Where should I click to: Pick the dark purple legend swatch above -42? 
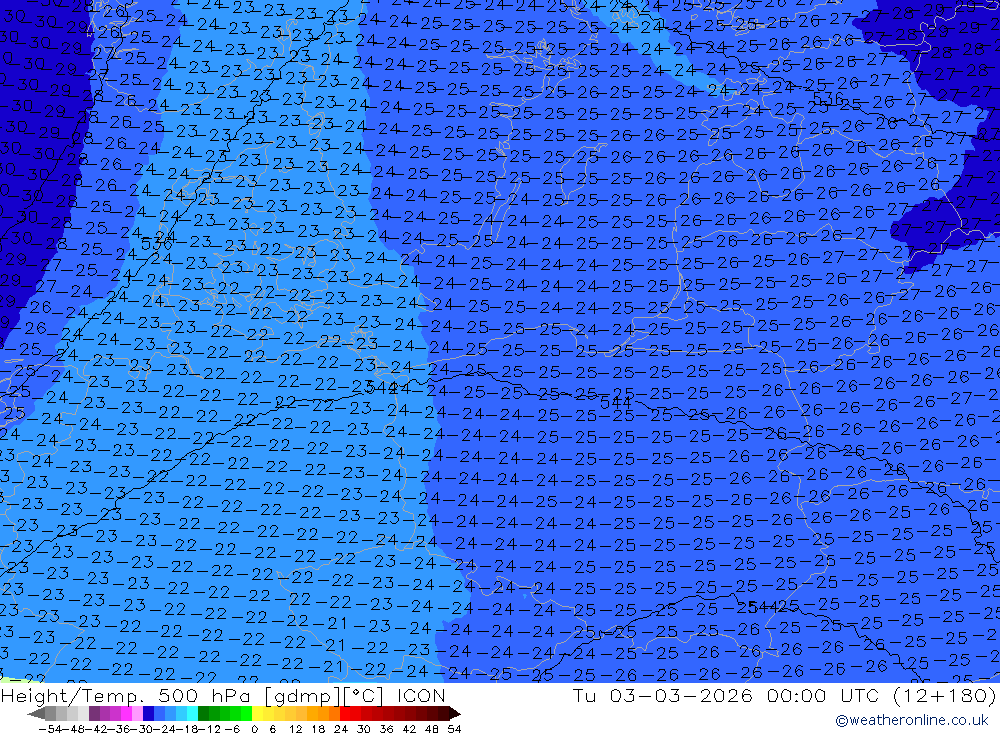[94, 714]
